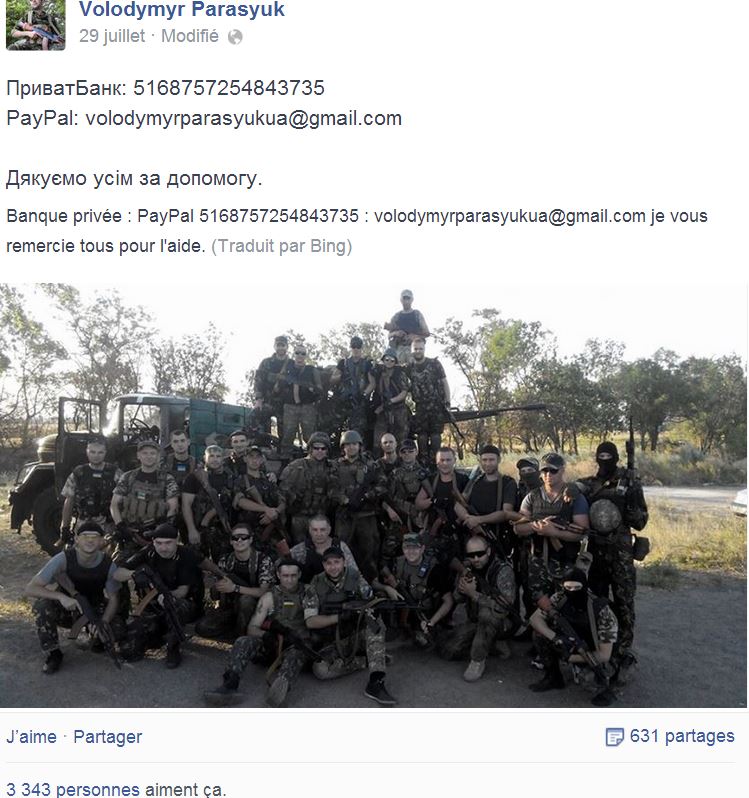This screenshot has width=749, height=798.
Task: Click the shares note icon
Action: [x=614, y=736]
